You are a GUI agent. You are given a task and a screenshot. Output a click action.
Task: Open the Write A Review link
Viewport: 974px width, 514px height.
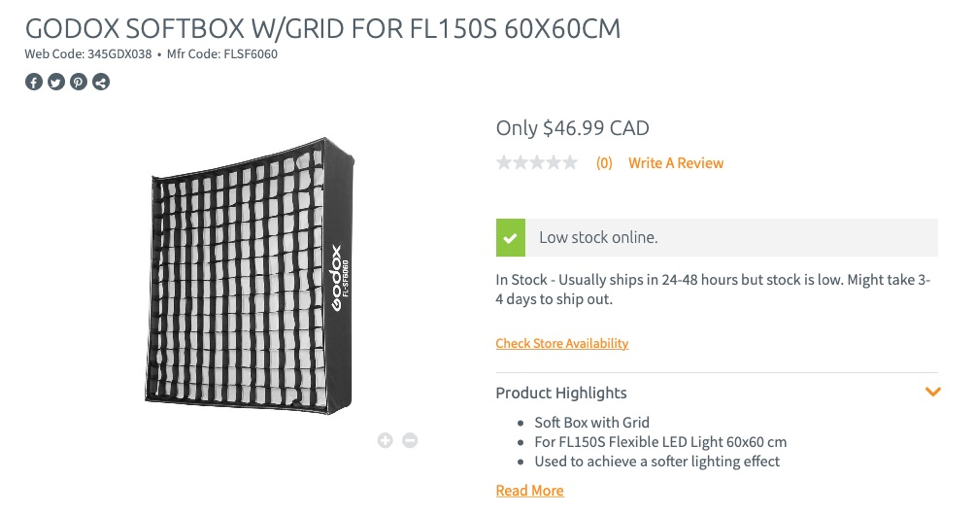tap(675, 163)
